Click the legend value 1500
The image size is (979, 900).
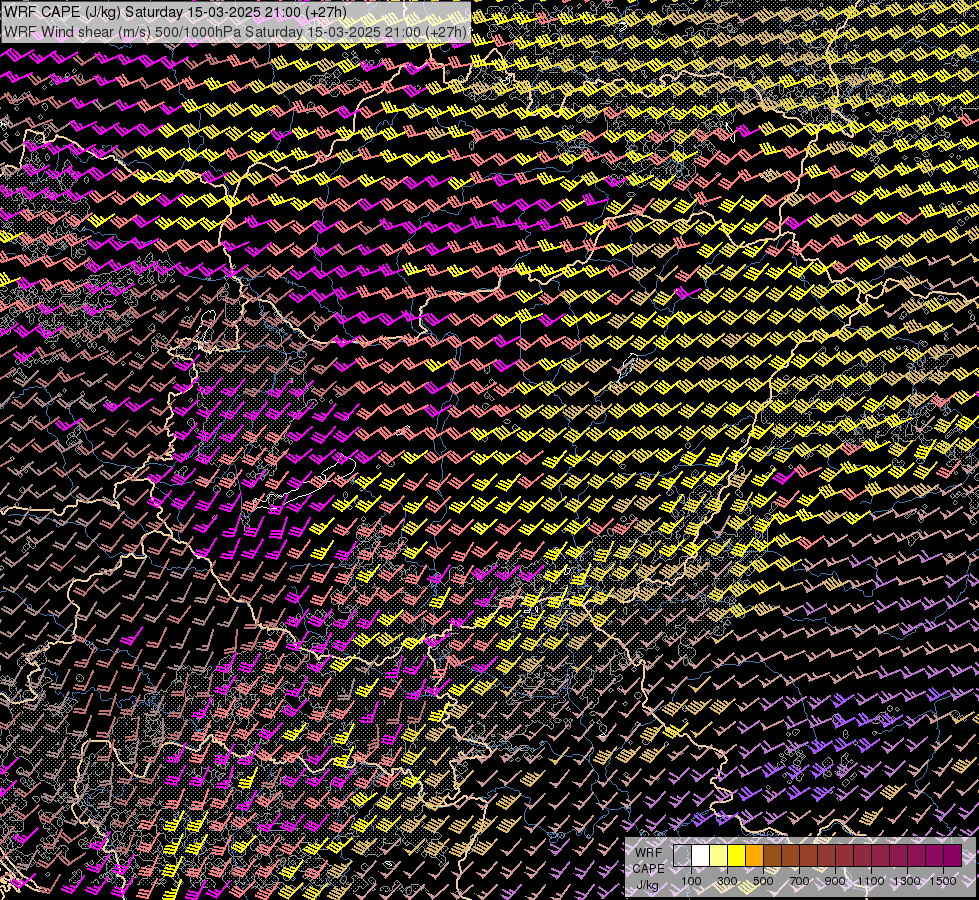943,881
